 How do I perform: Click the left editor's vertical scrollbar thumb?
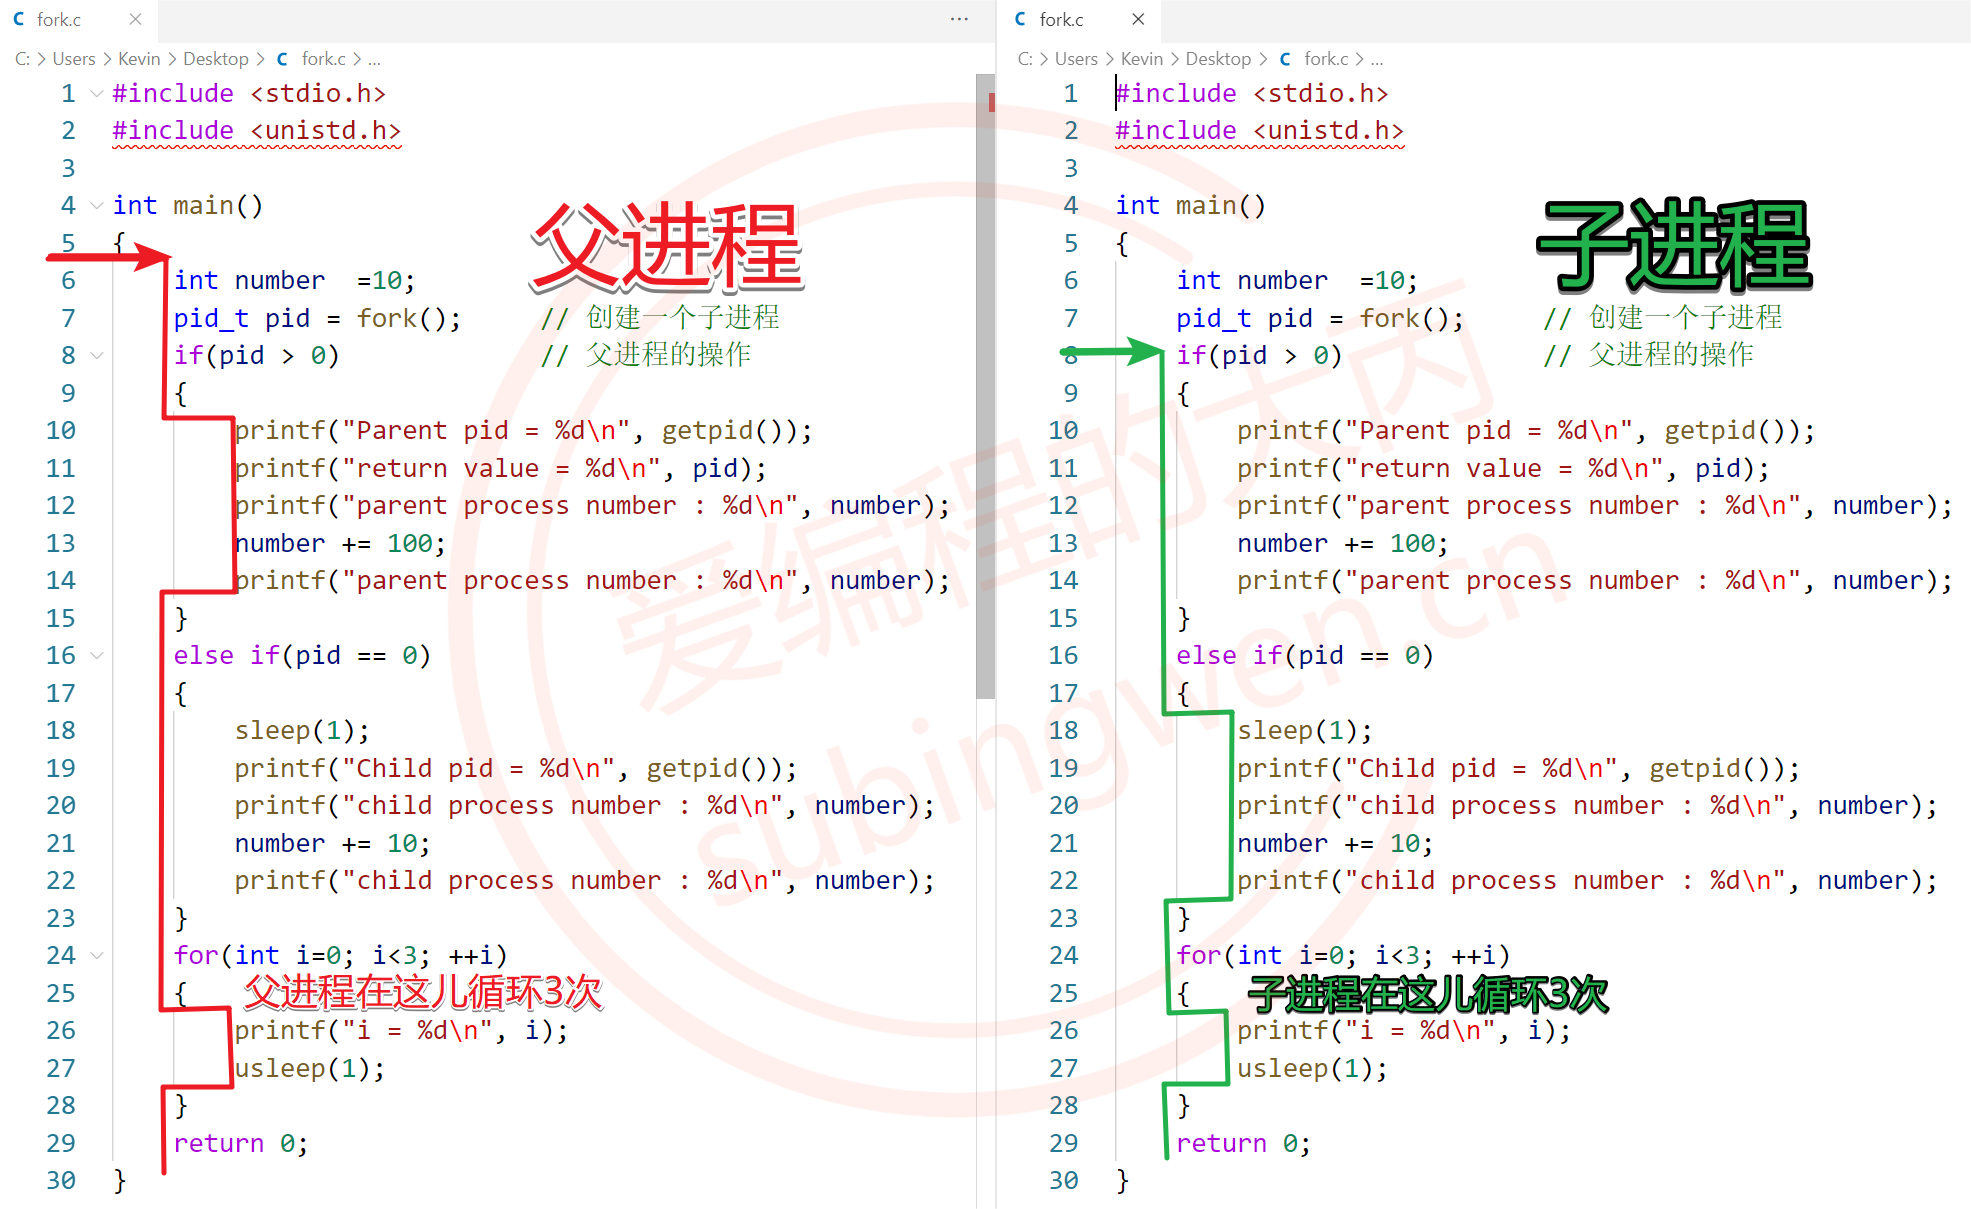(x=985, y=387)
